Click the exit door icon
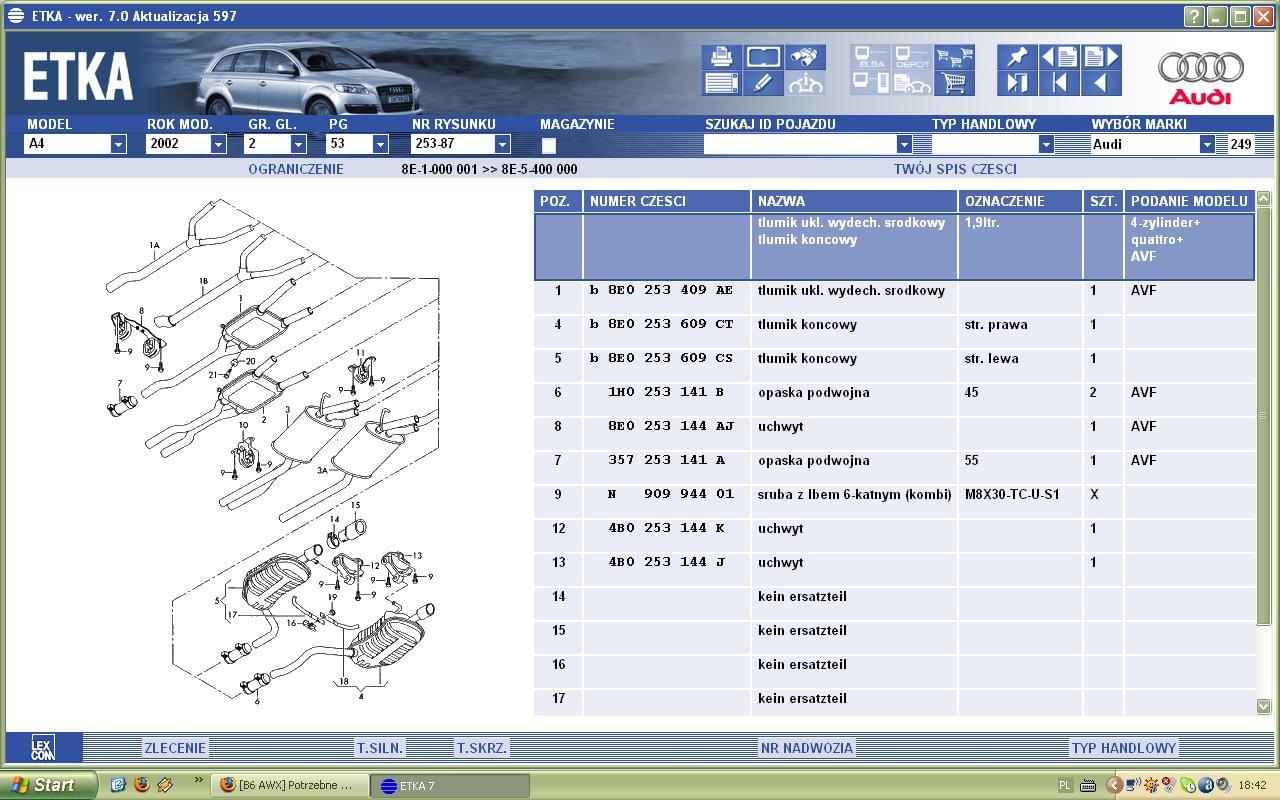1280x800 pixels. (x=1017, y=83)
